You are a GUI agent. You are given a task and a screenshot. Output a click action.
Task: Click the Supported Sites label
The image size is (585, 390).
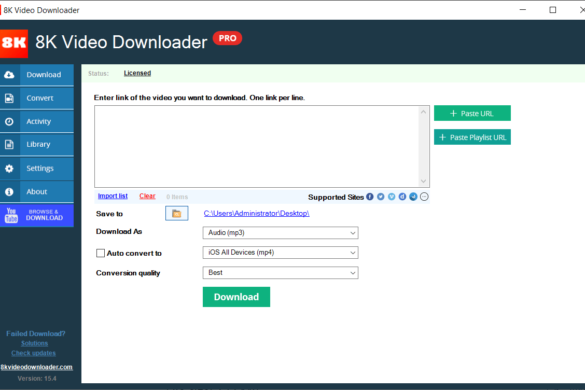click(336, 197)
